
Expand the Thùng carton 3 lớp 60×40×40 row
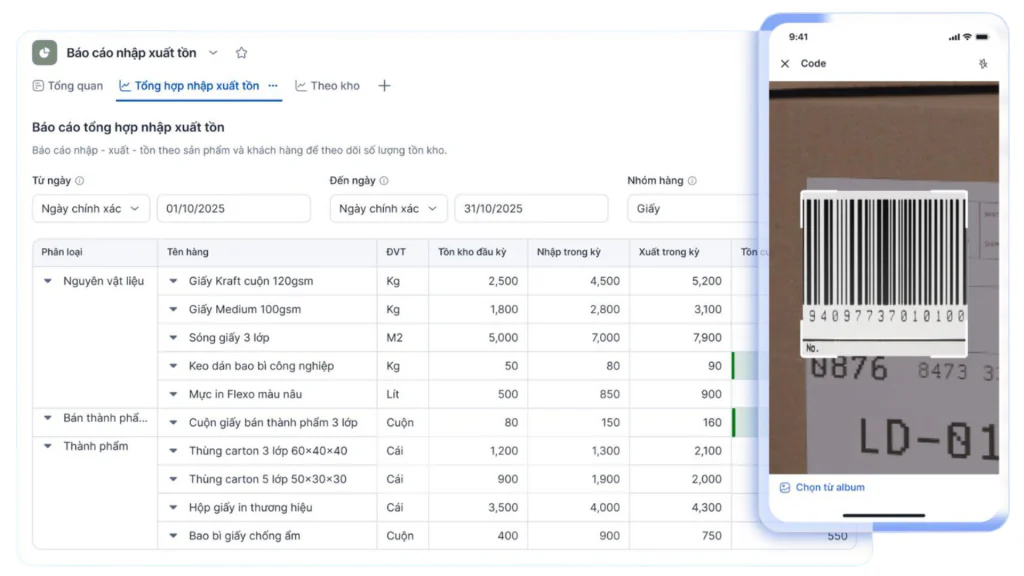[x=173, y=451]
